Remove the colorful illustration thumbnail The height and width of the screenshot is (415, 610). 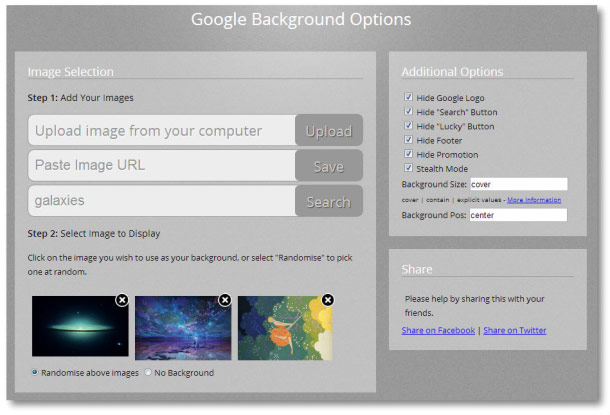coord(328,300)
